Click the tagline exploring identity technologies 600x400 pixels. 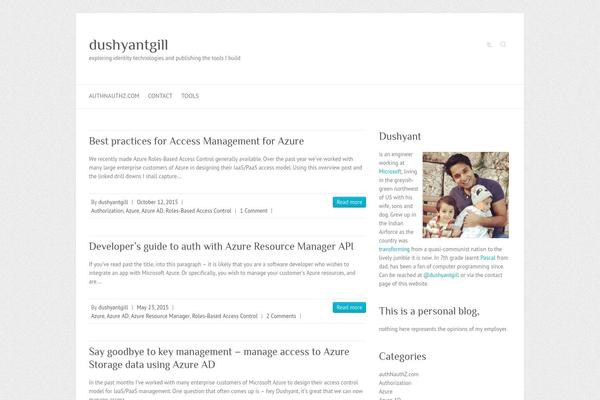[165, 58]
